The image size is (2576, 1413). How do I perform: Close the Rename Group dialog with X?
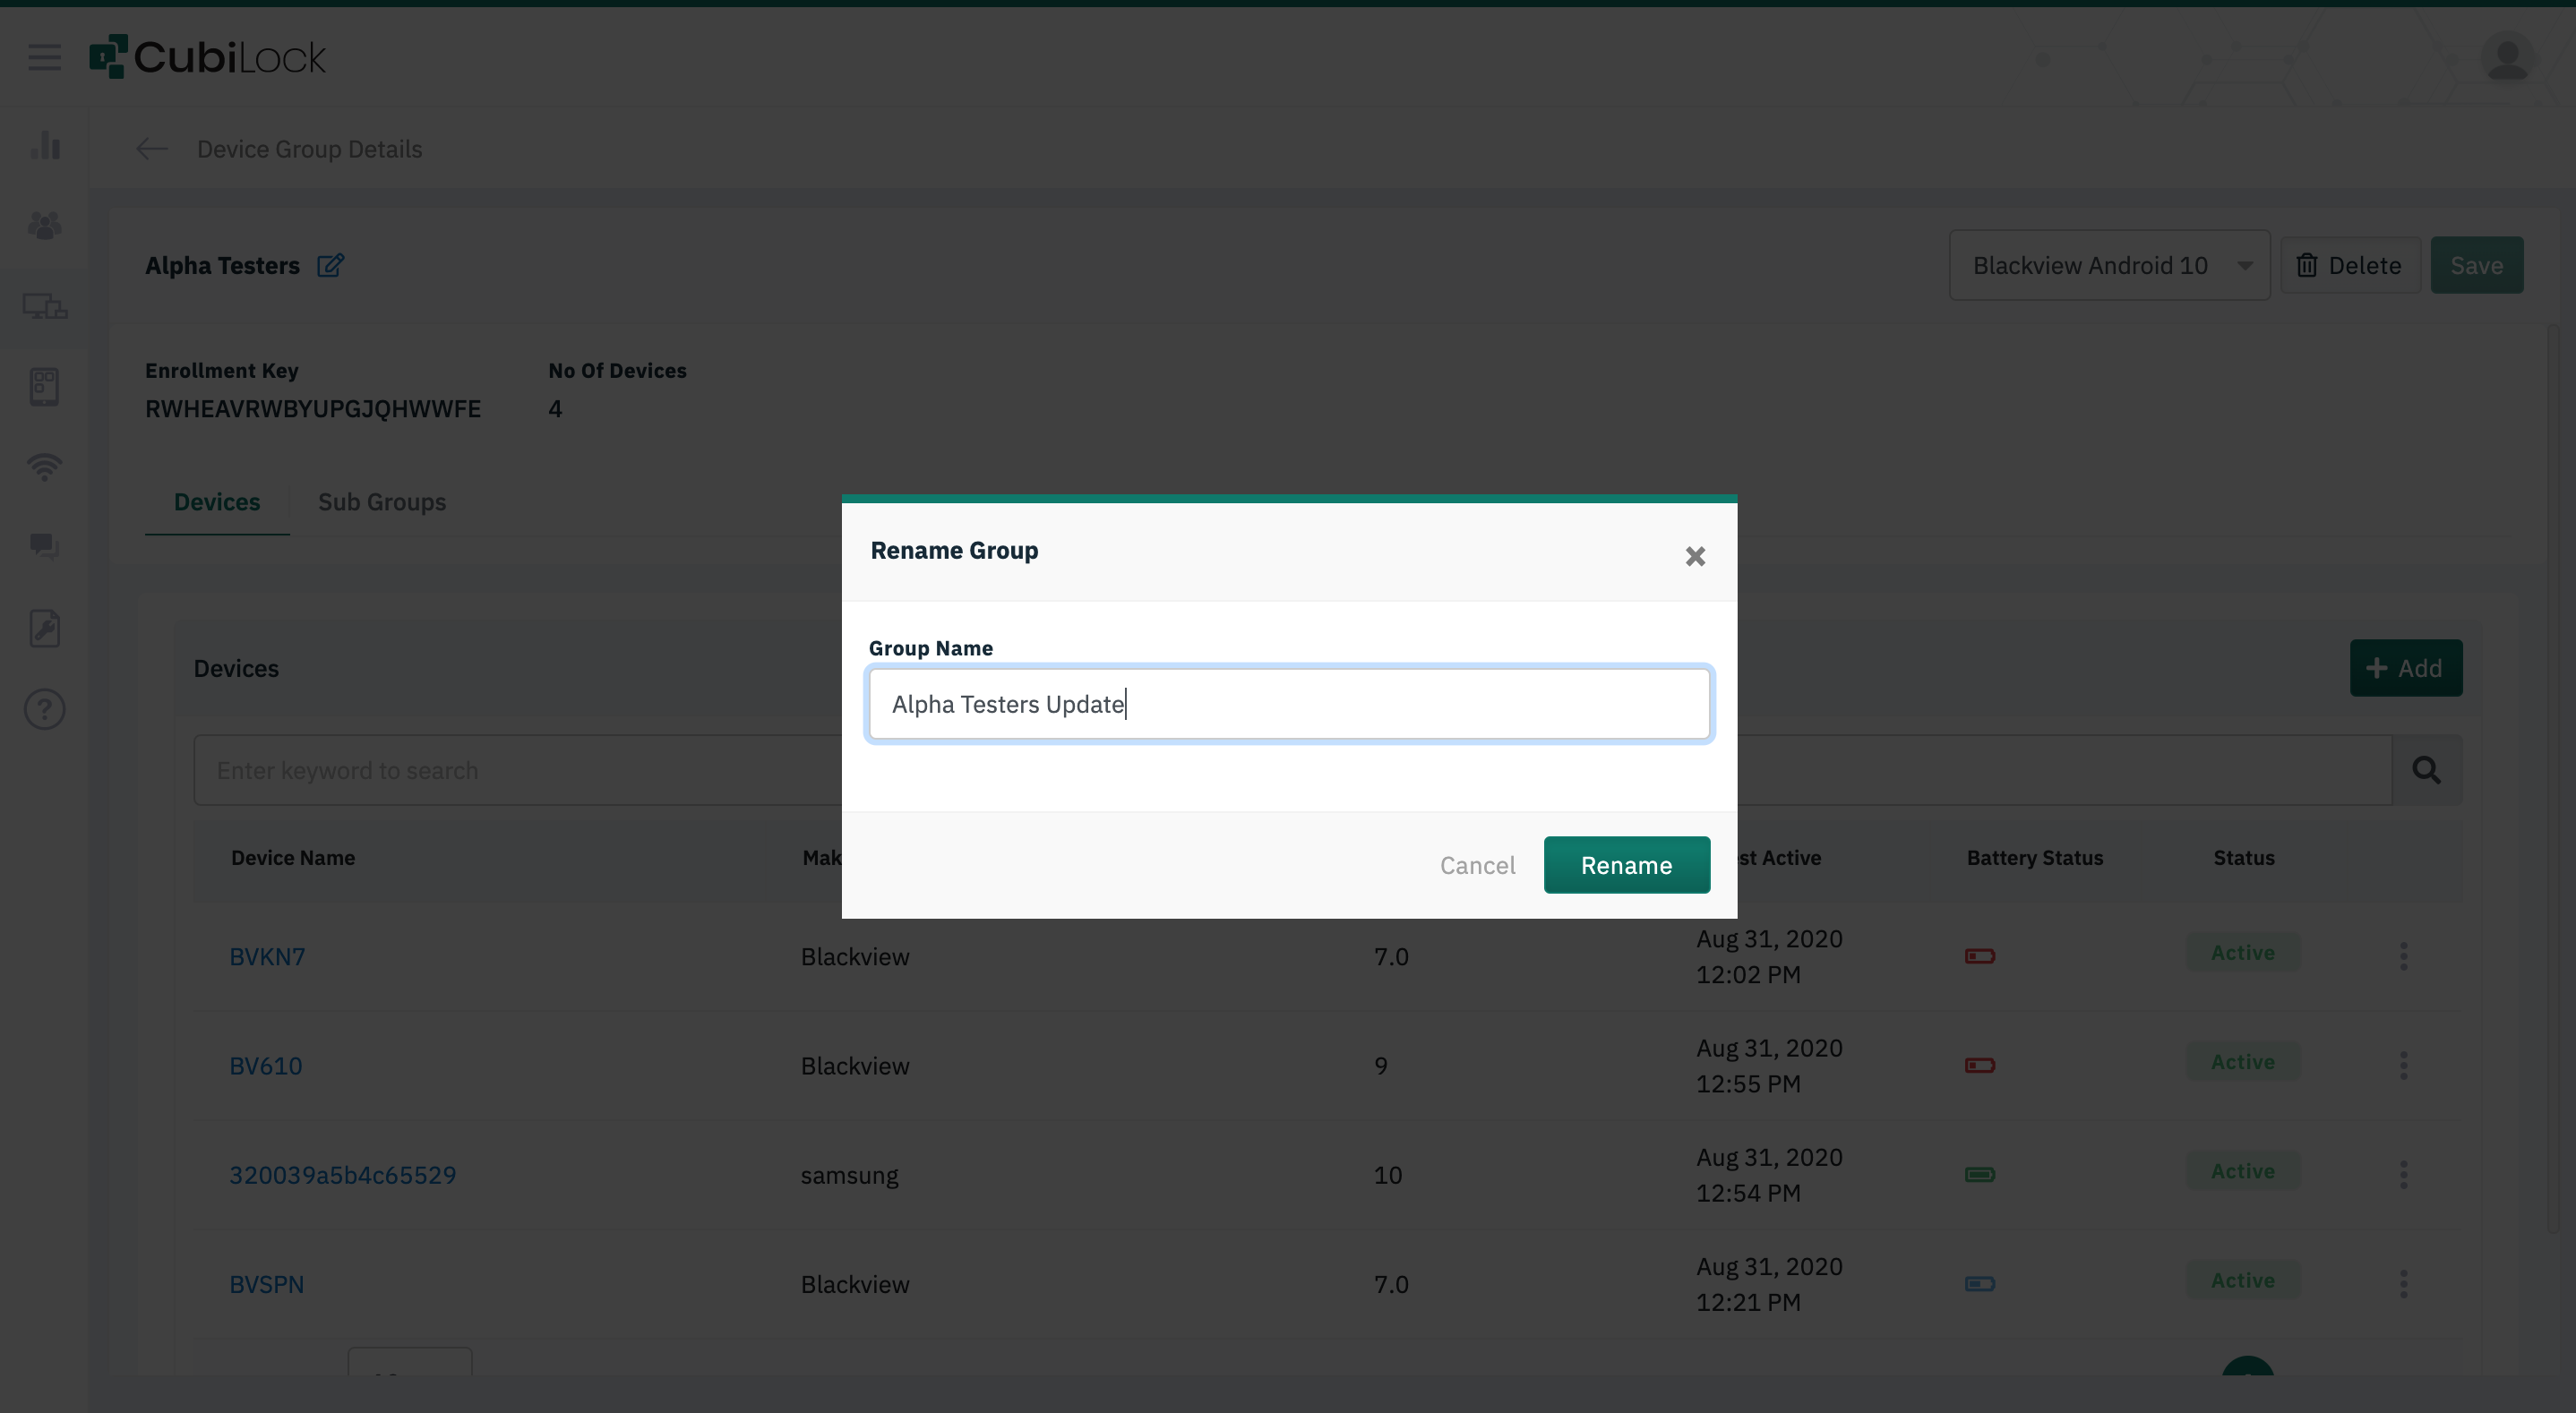[x=1694, y=556]
